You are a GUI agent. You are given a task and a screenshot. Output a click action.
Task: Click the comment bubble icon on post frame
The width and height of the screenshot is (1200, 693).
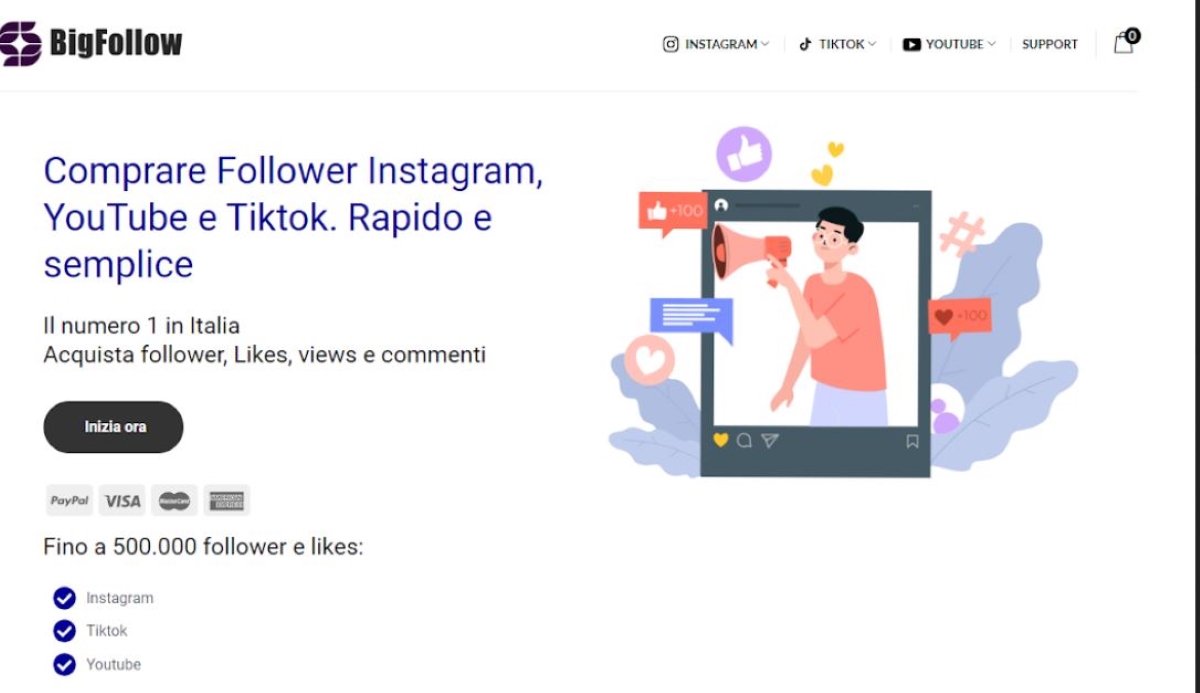tap(744, 440)
